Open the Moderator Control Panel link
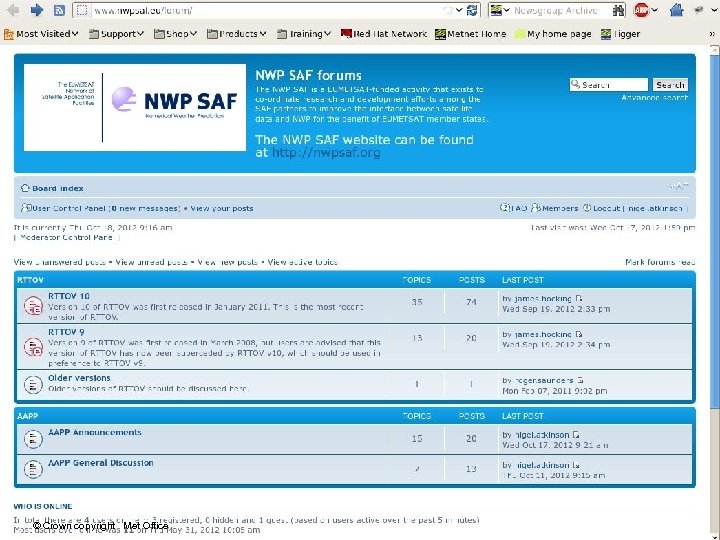The height and width of the screenshot is (540, 720). coord(66,237)
